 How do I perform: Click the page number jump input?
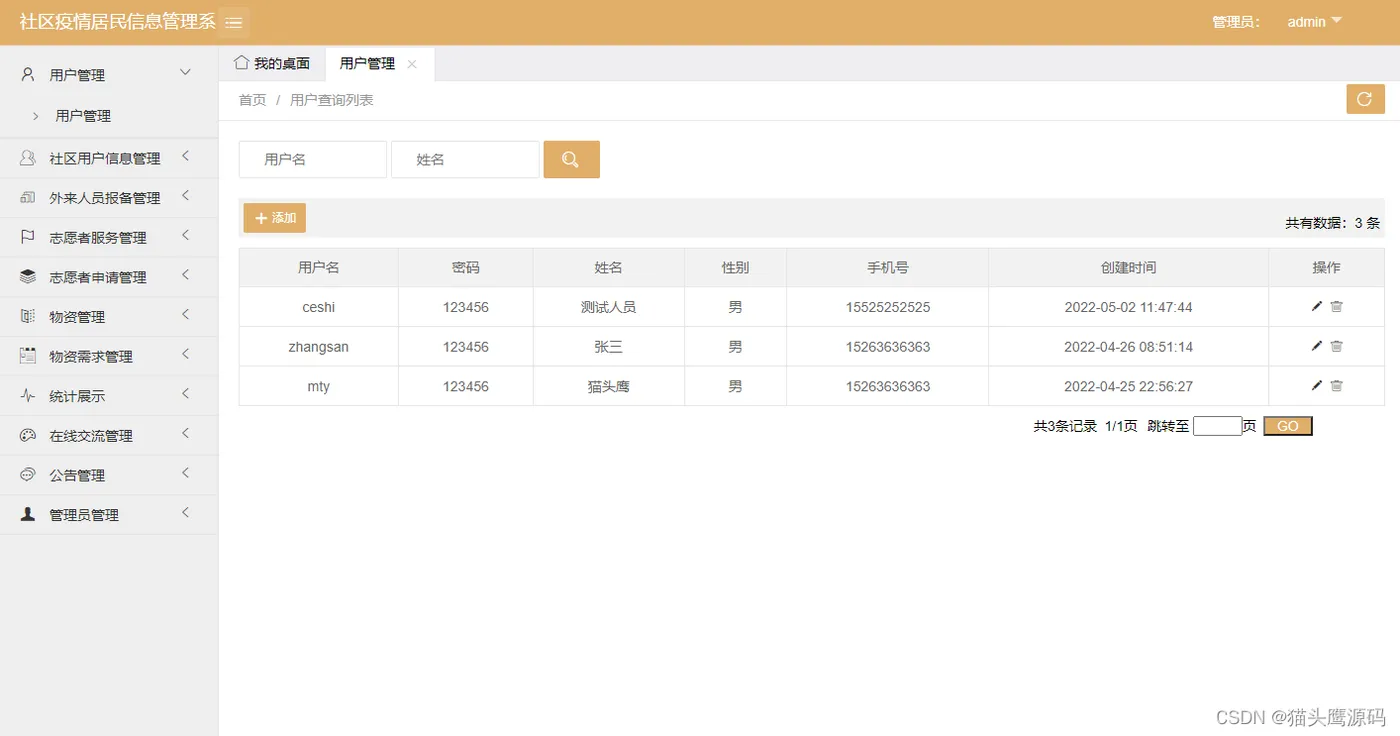[1217, 426]
